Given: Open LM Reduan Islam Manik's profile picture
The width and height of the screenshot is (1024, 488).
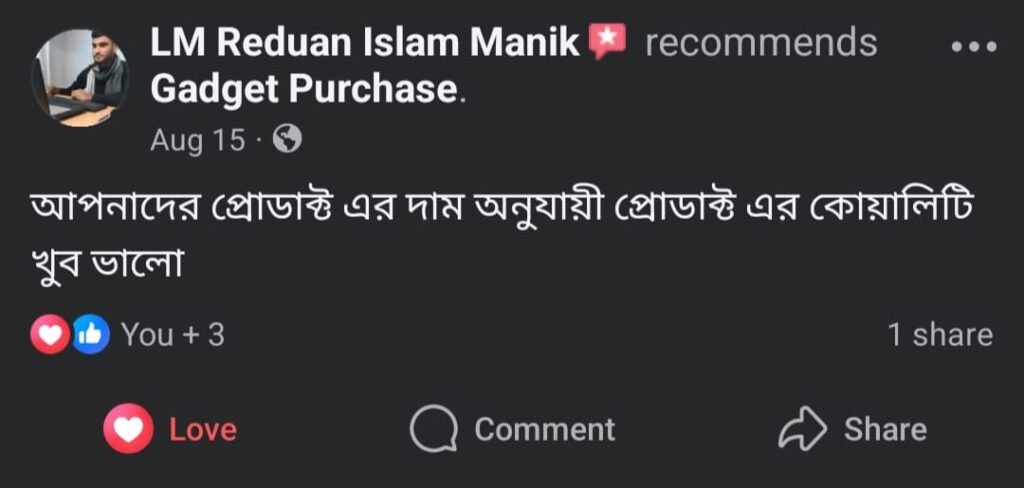Looking at the screenshot, I should (80, 78).
